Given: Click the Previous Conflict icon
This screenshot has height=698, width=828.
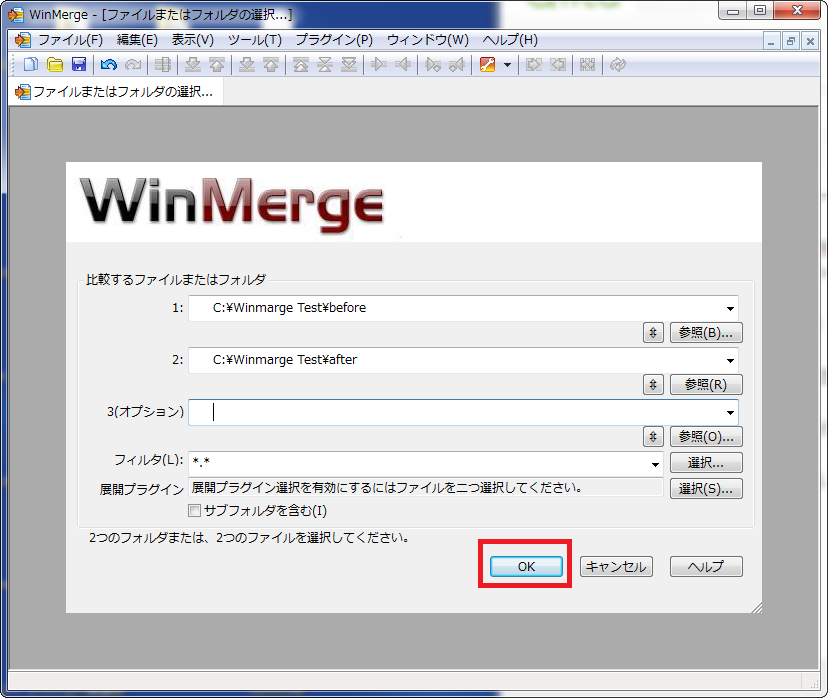Looking at the screenshot, I should click(271, 64).
